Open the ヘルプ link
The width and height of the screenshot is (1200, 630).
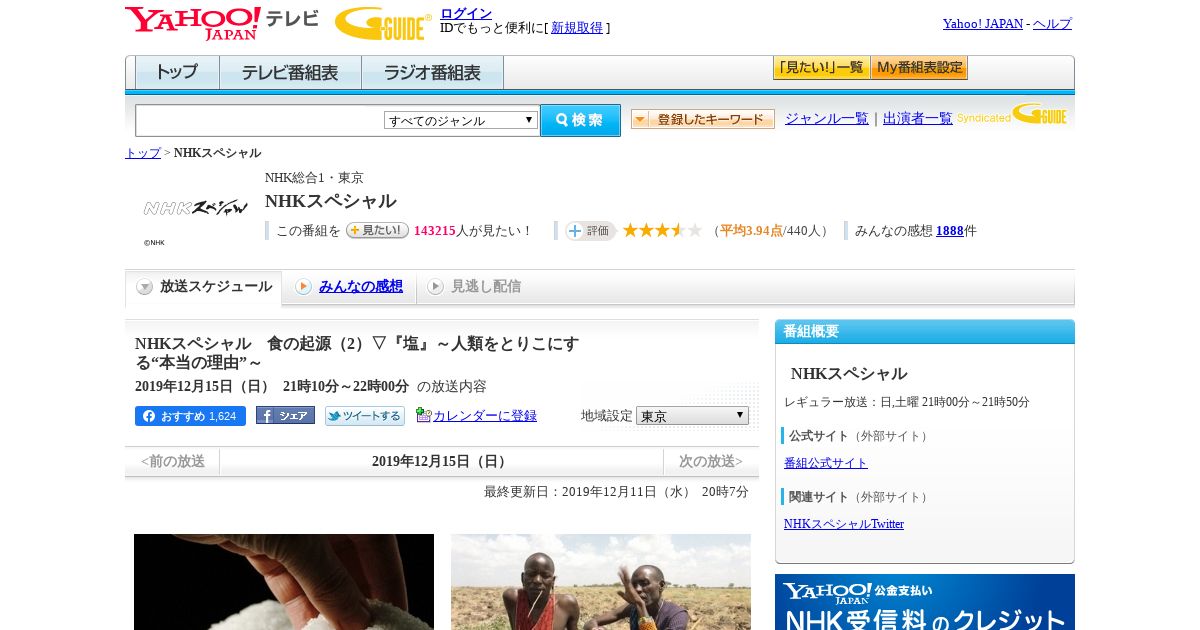(x=1052, y=24)
